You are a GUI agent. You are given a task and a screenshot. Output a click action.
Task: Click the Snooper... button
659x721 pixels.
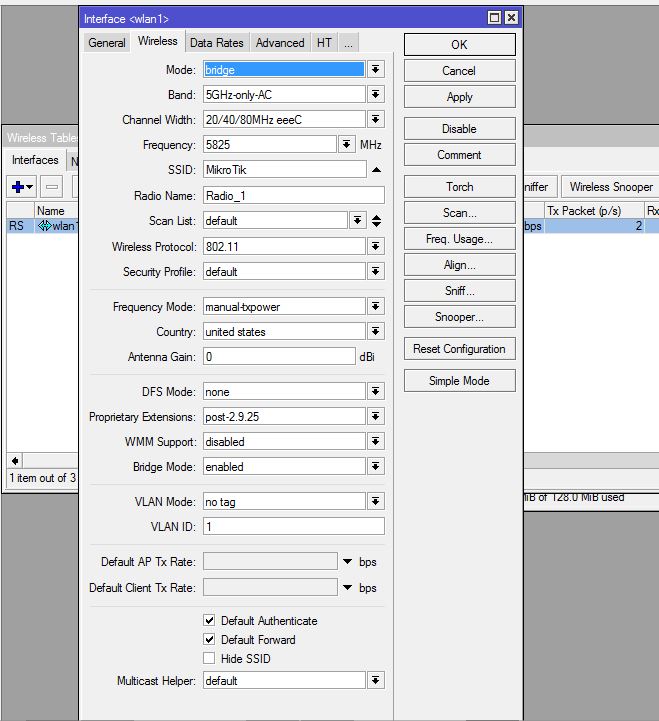459,317
